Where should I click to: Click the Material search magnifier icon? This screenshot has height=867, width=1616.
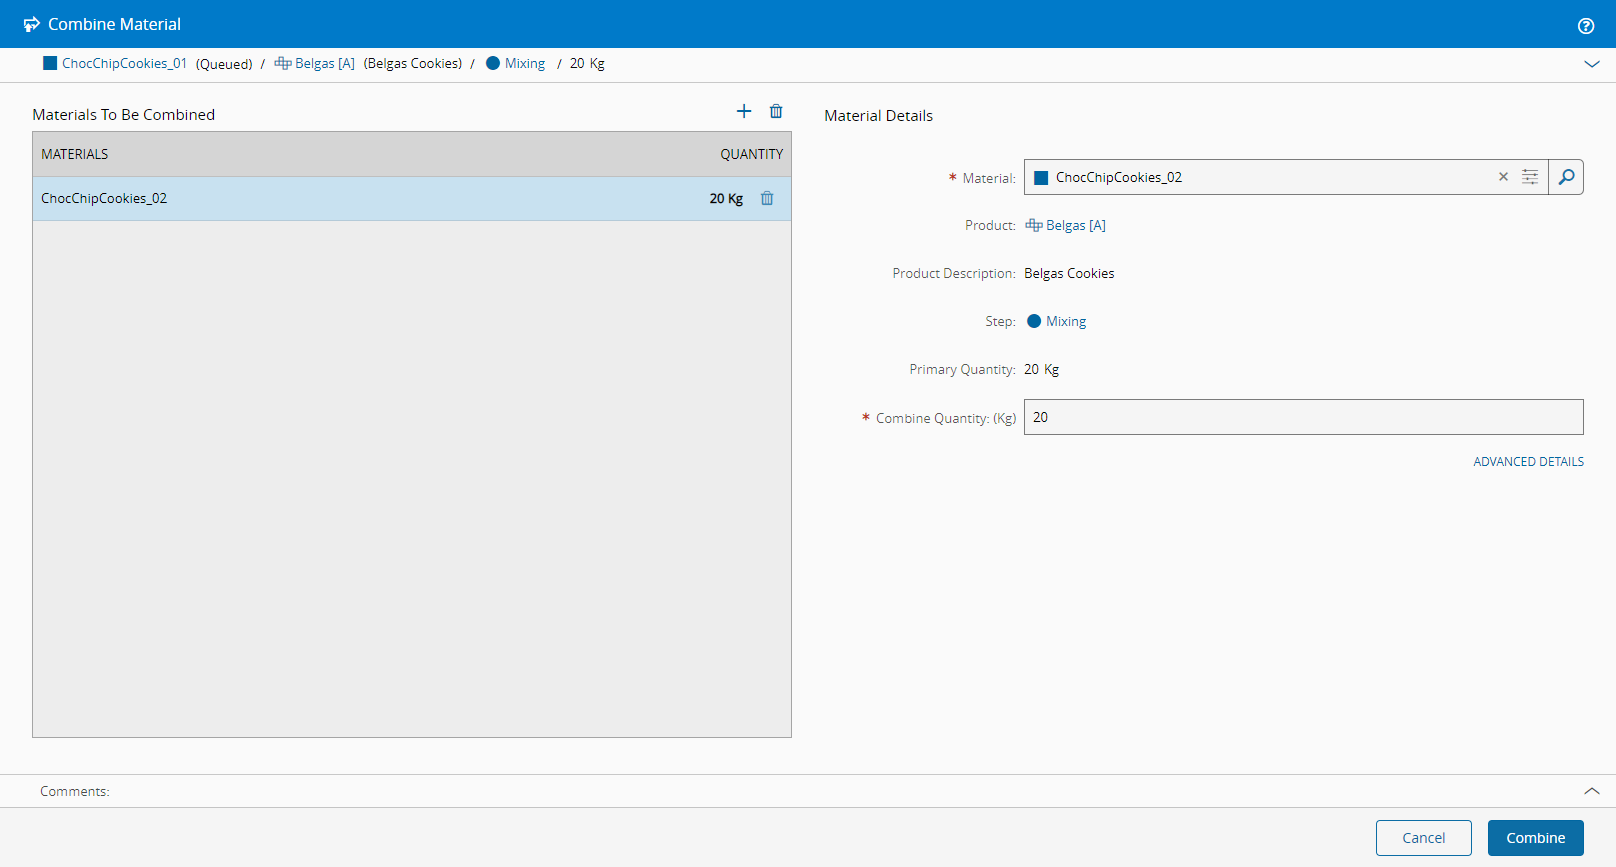1566,177
